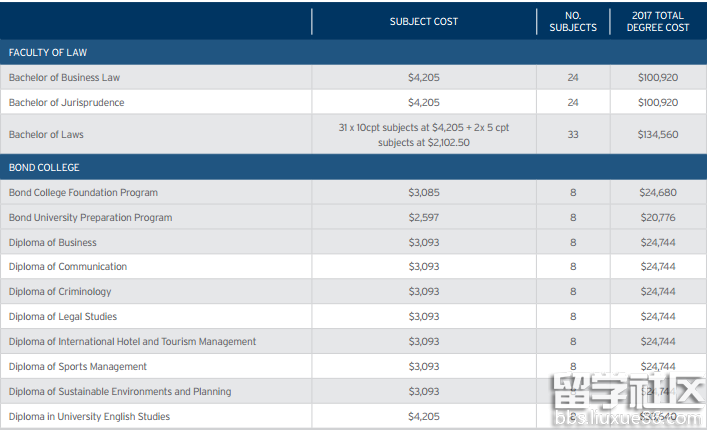Select $3,093 cost in Hotel and Tourism Management row
The height and width of the screenshot is (430, 708).
click(424, 341)
